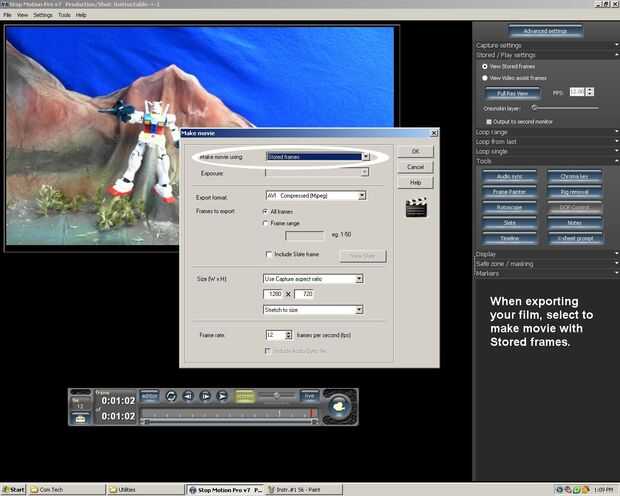The height and width of the screenshot is (496, 620).
Task: Toggle Output to second monitor checkbox
Action: click(x=489, y=122)
